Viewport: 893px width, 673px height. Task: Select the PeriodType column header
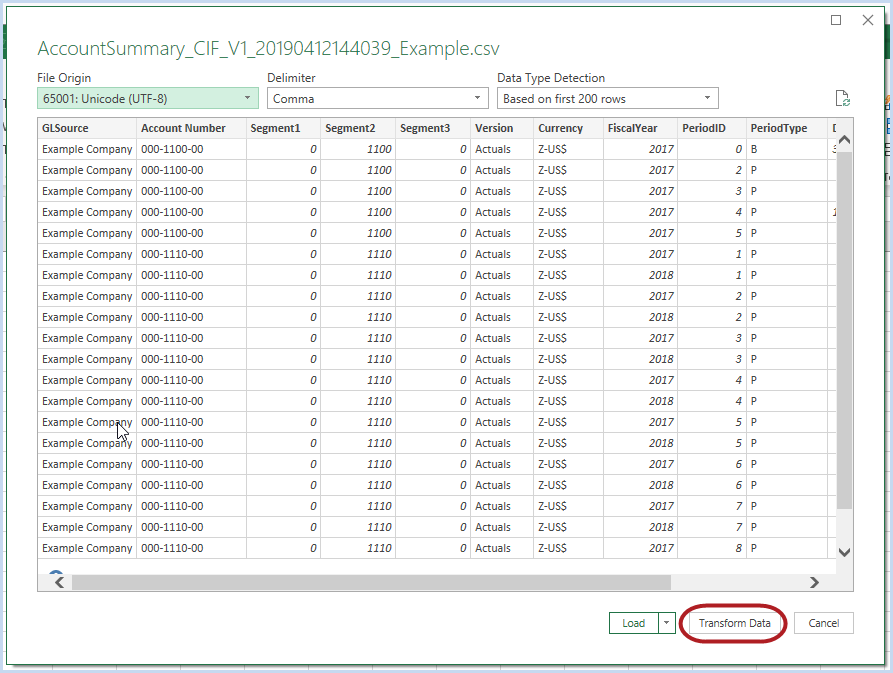click(787, 128)
